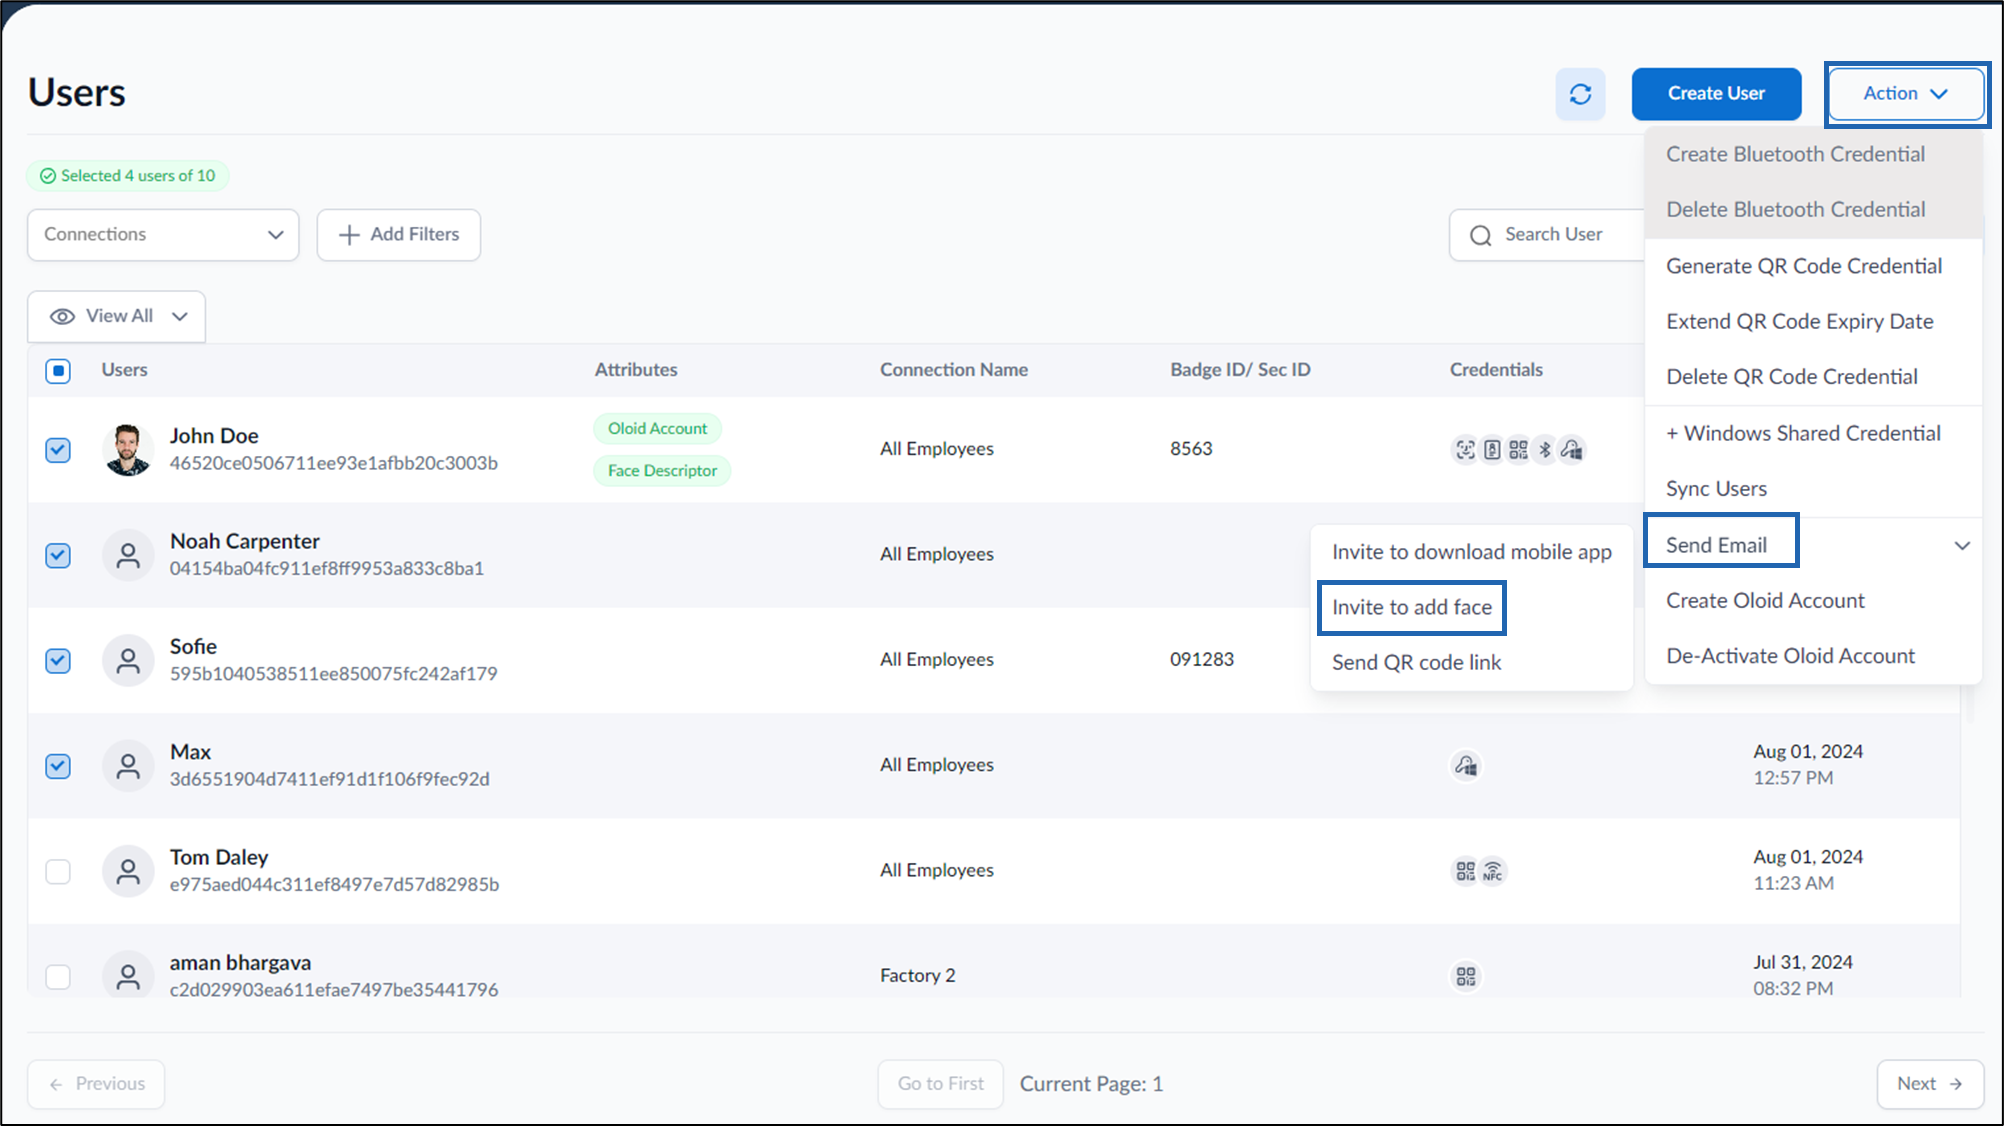Click the Add Filters button
Screen dimensions: 2004x1126
(399, 235)
